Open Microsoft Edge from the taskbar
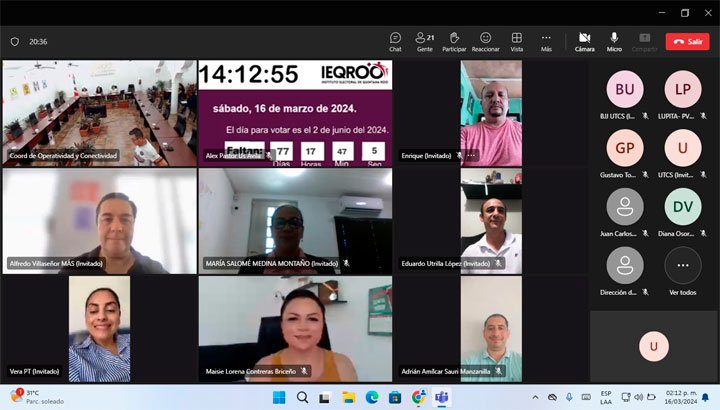 [x=372, y=397]
